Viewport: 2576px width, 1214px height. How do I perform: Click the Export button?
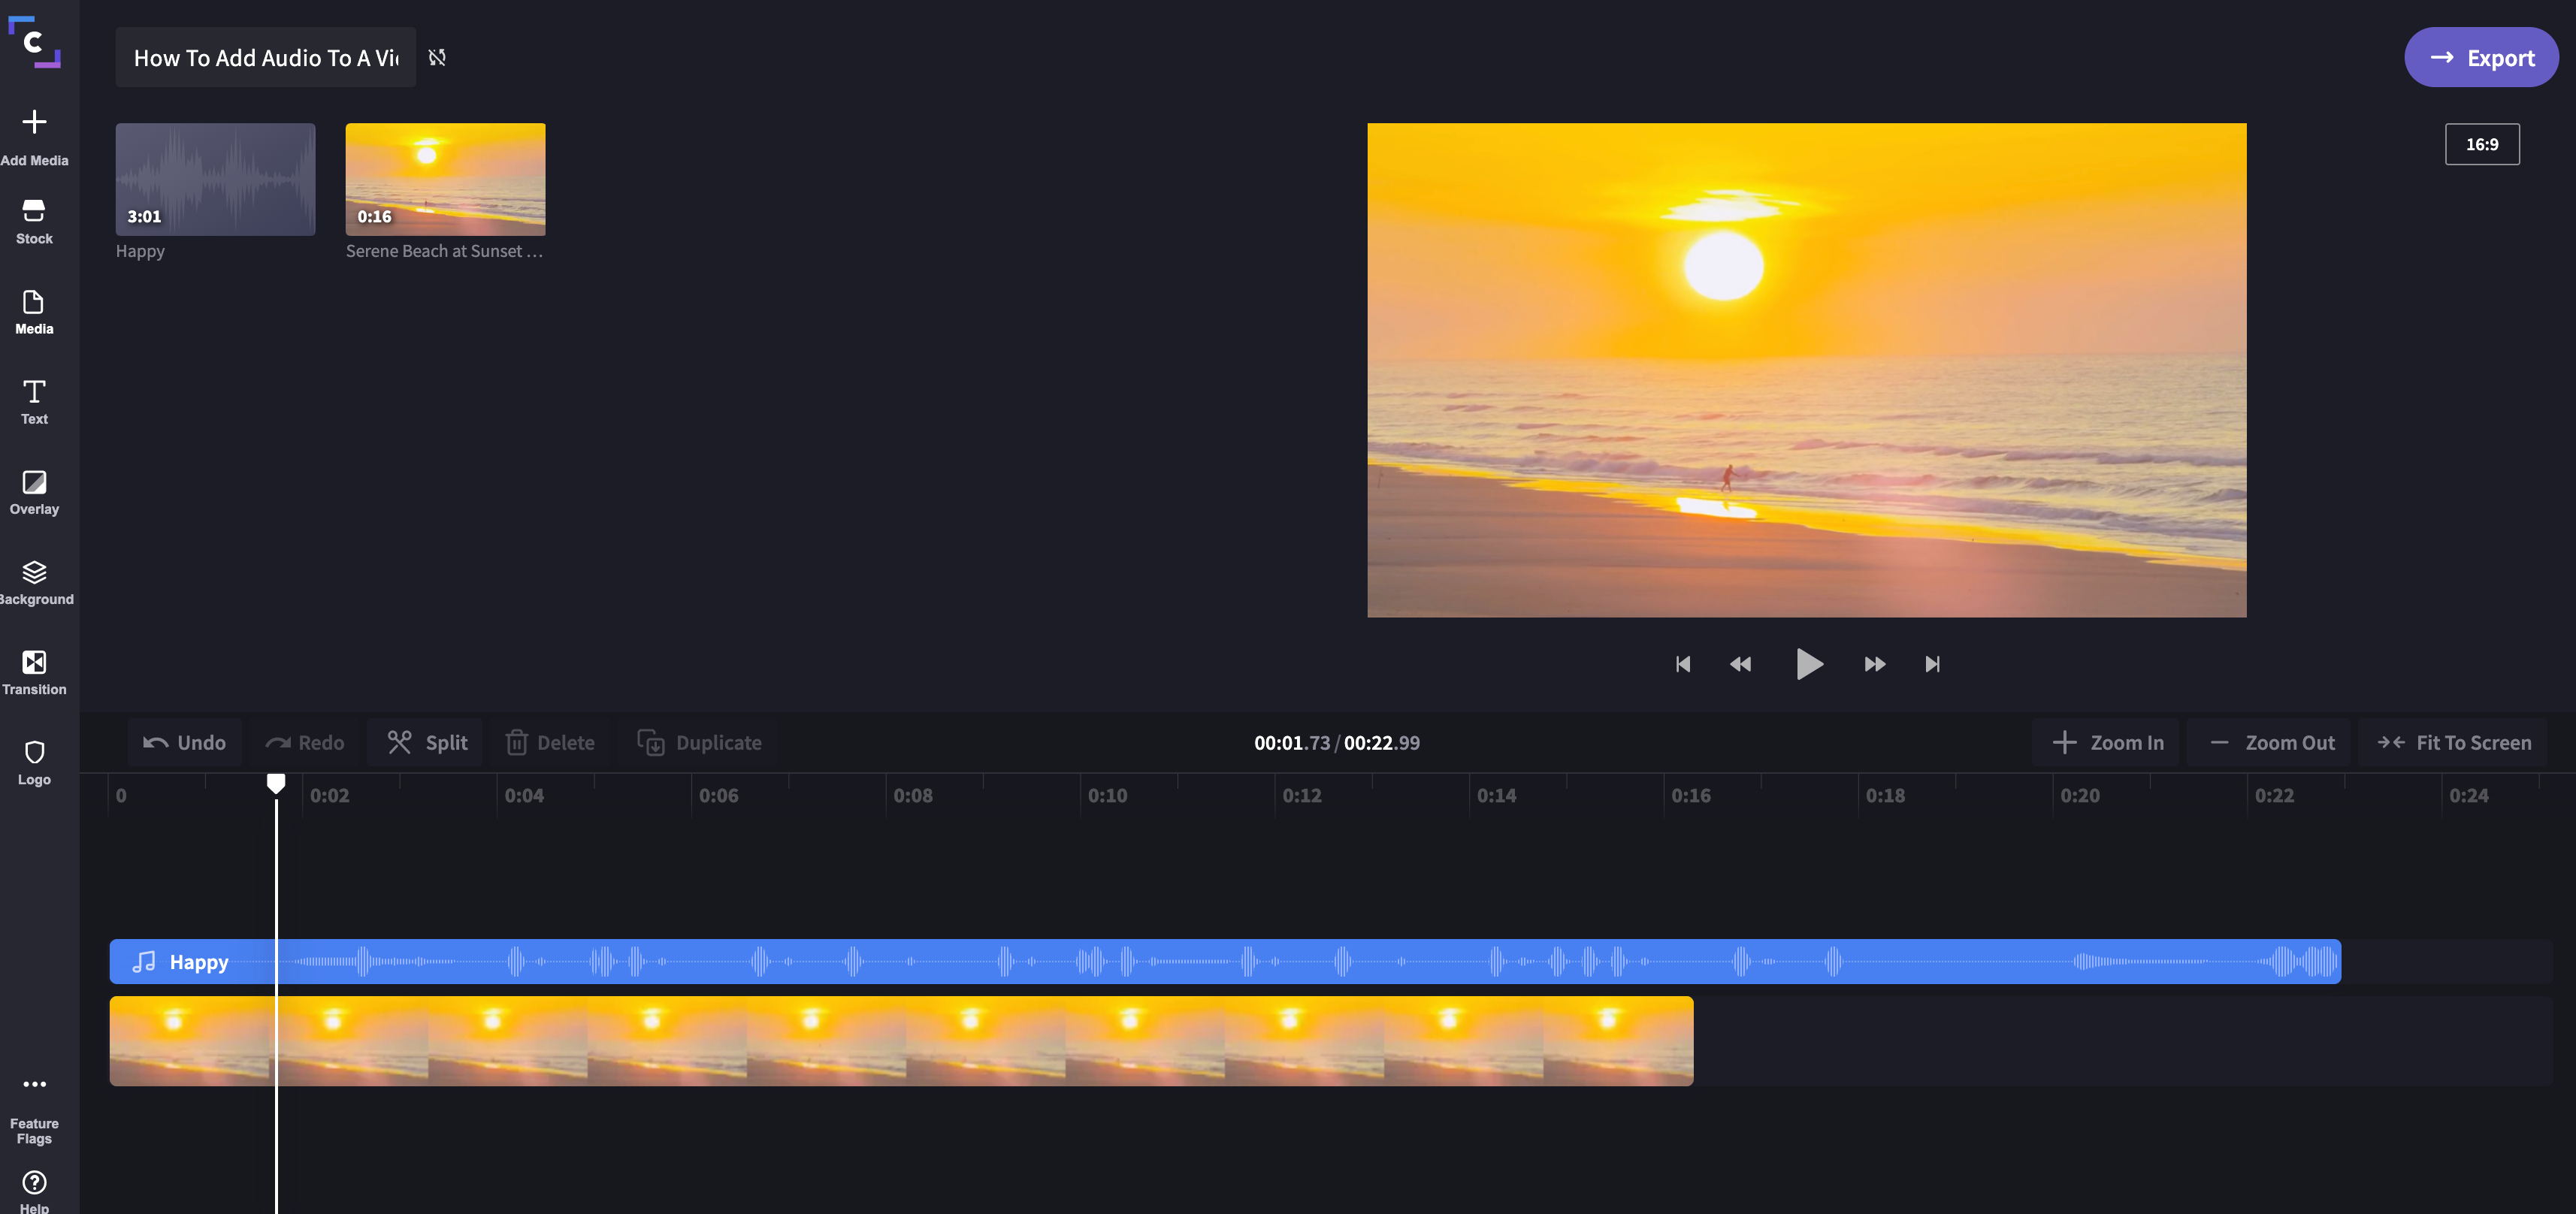tap(2481, 57)
